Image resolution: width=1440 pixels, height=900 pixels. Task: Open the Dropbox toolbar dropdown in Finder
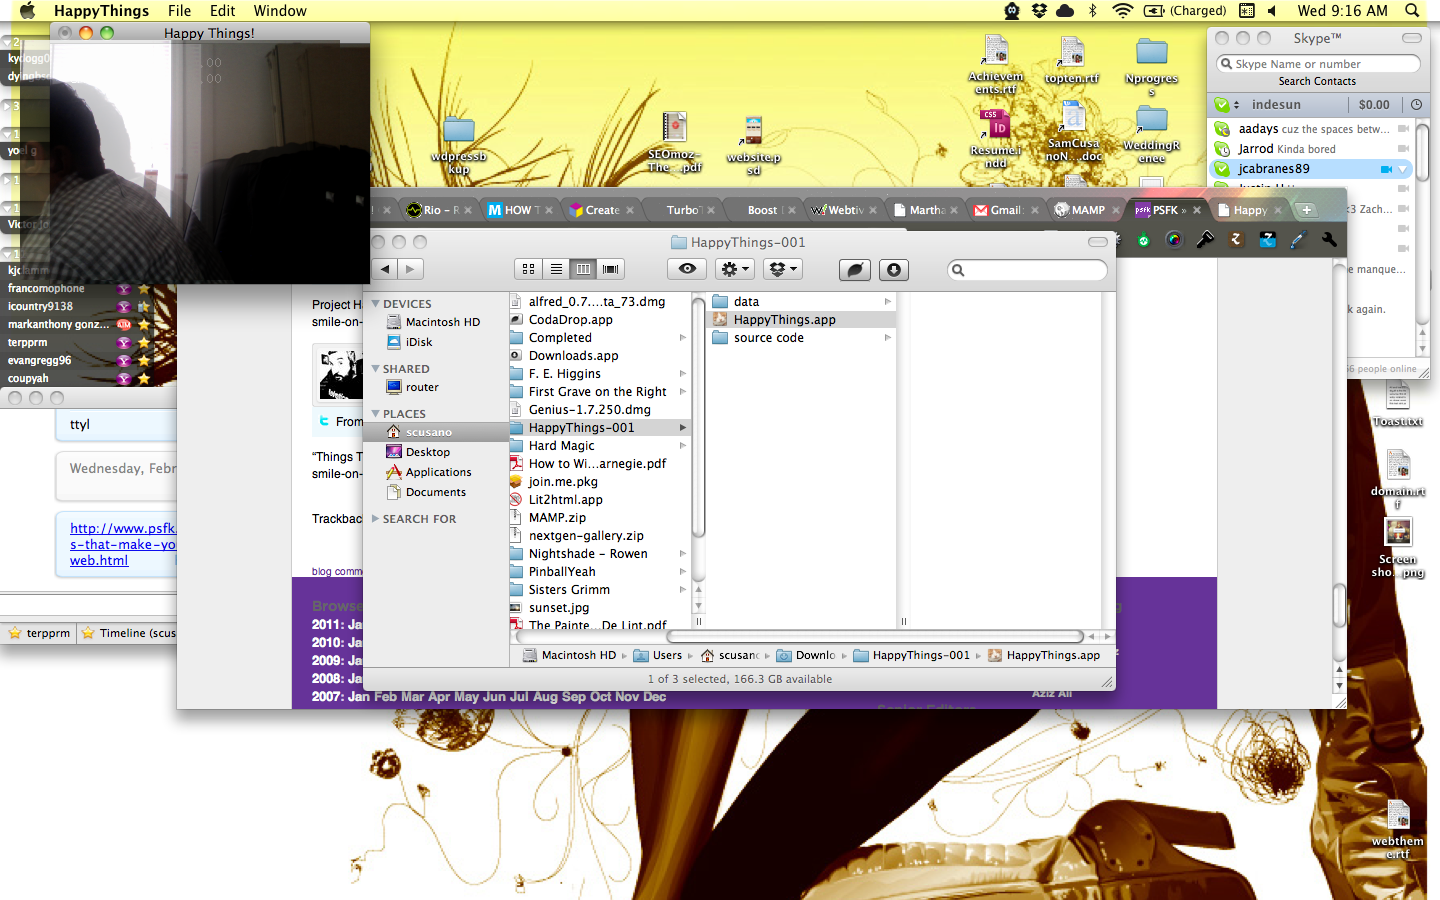(x=783, y=269)
